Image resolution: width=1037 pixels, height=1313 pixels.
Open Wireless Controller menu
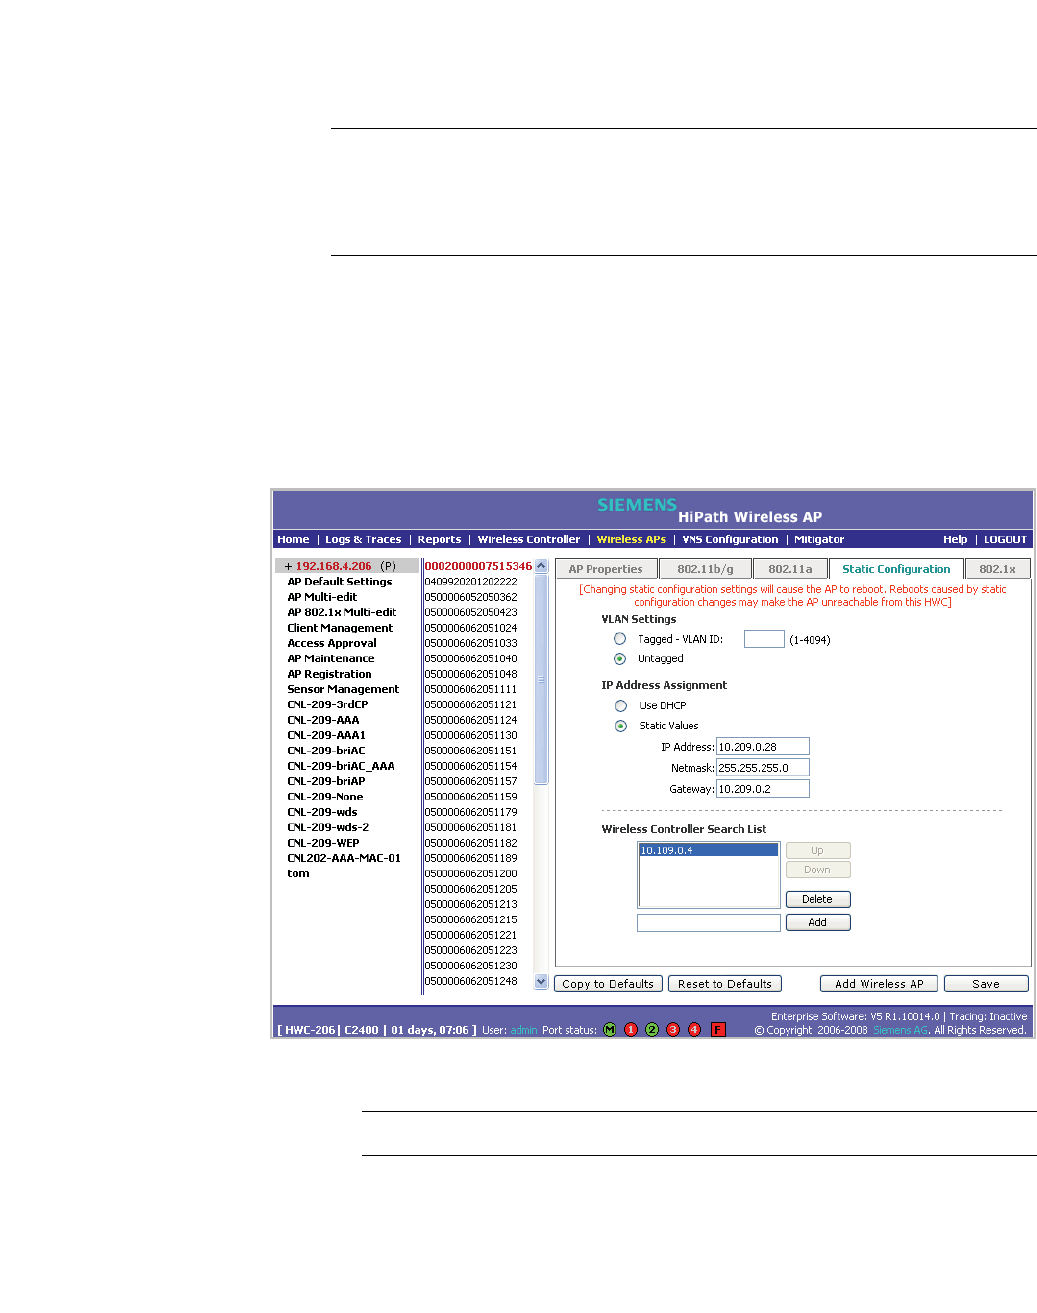[x=529, y=539]
